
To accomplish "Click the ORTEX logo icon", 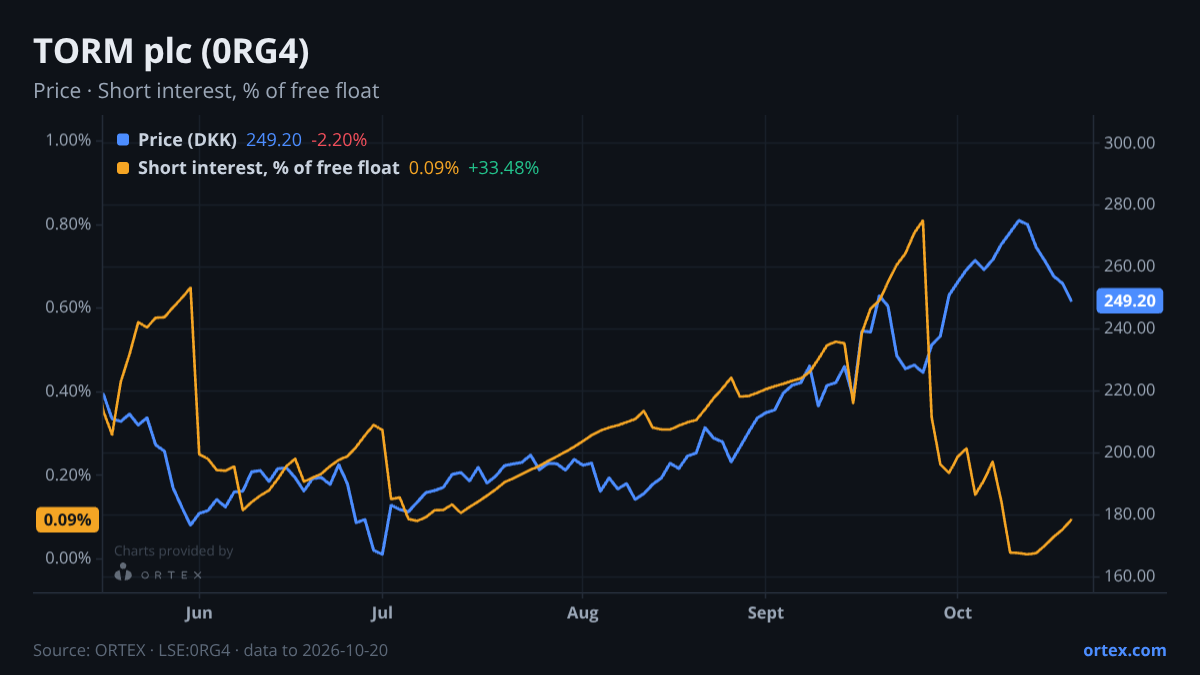I will (x=123, y=572).
